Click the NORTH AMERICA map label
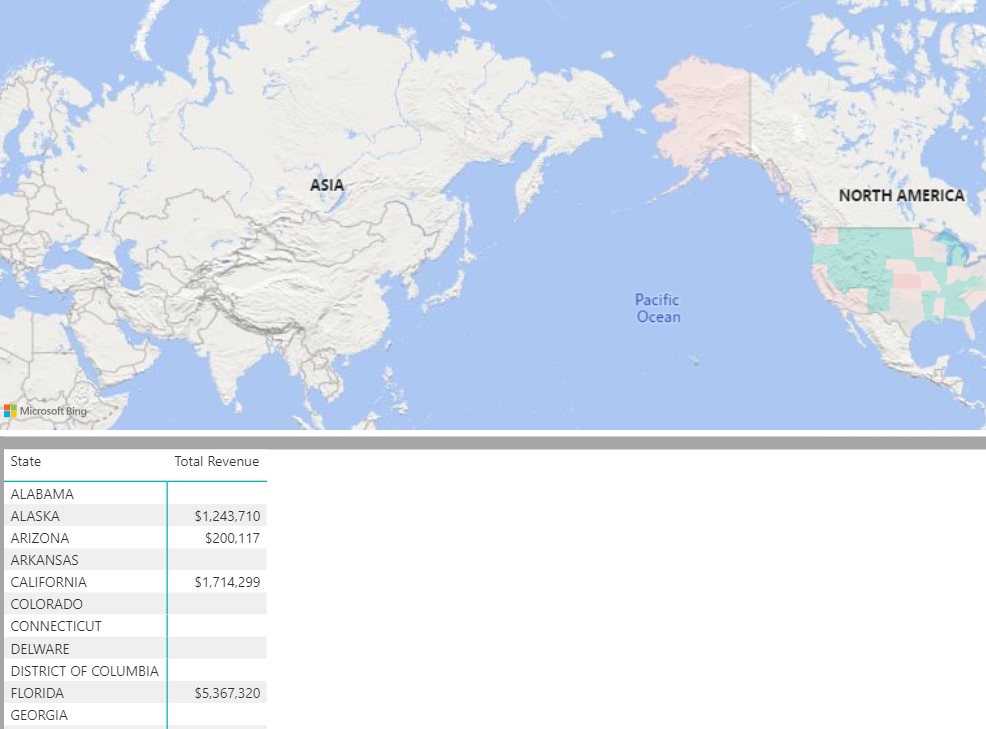The image size is (986, 729). pyautogui.click(x=901, y=196)
